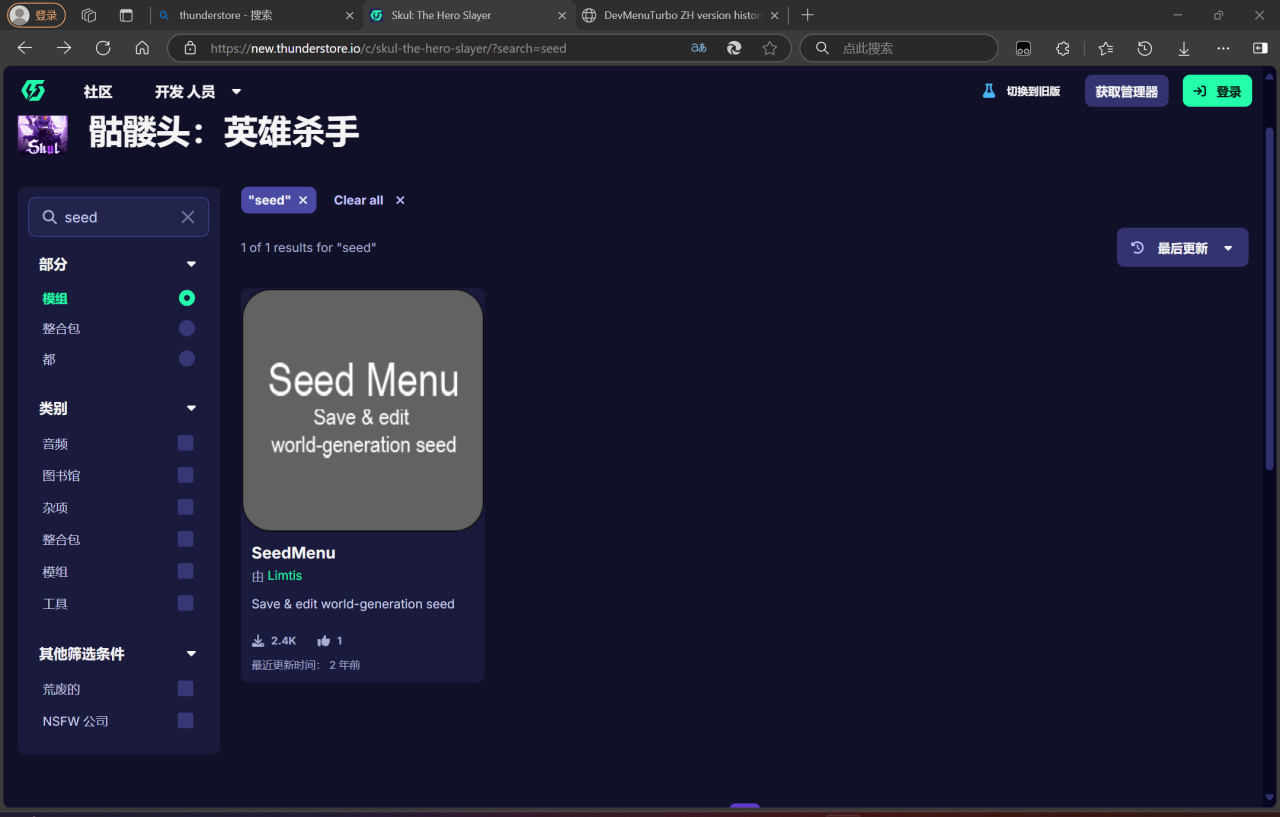The width and height of the screenshot is (1280, 817).
Task: Check the 杂项 category checkbox
Action: [x=185, y=507]
